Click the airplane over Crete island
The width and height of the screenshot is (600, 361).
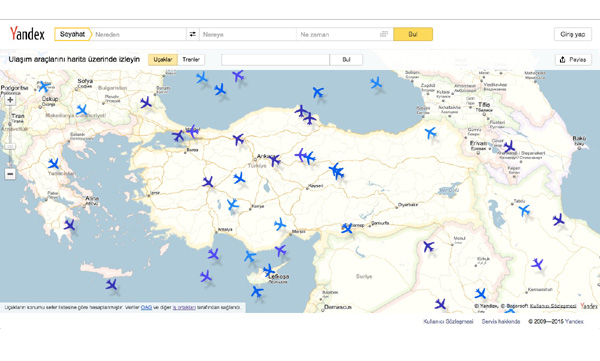[x=111, y=284]
